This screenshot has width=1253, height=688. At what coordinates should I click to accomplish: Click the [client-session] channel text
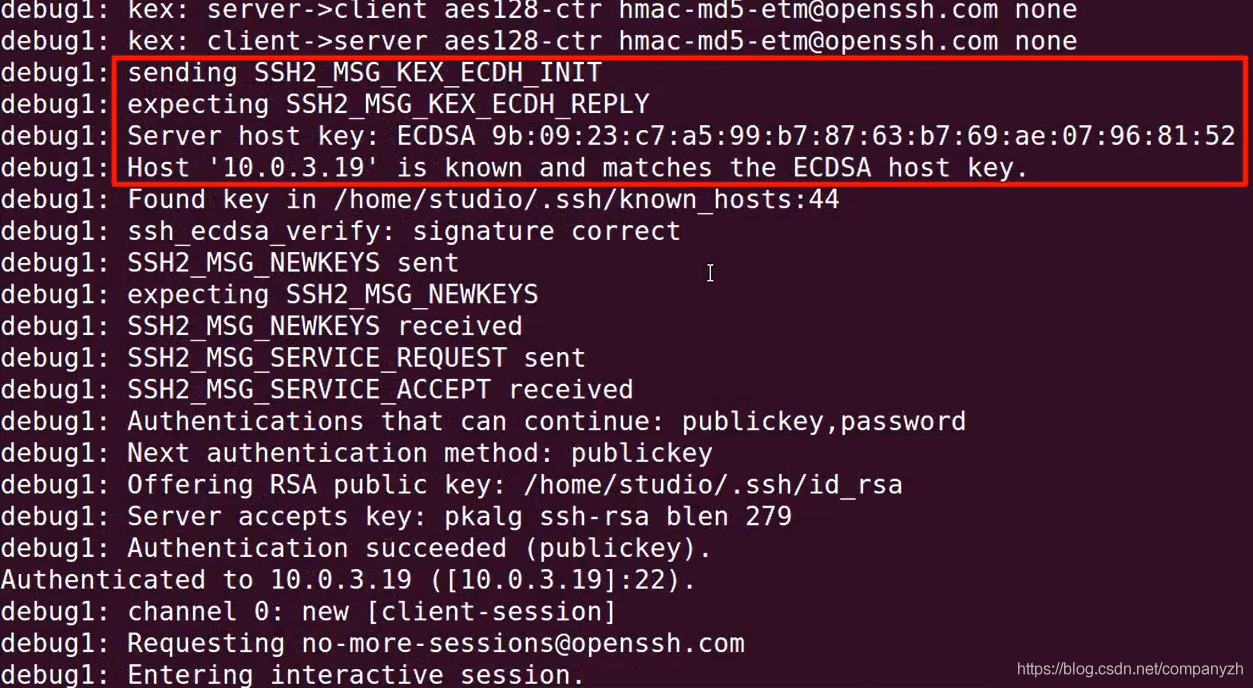[490, 611]
